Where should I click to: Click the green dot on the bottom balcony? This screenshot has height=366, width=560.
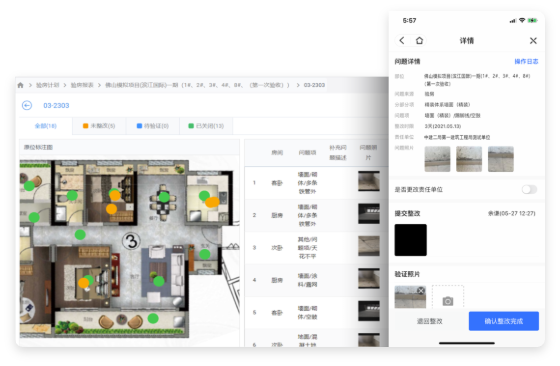point(153,318)
